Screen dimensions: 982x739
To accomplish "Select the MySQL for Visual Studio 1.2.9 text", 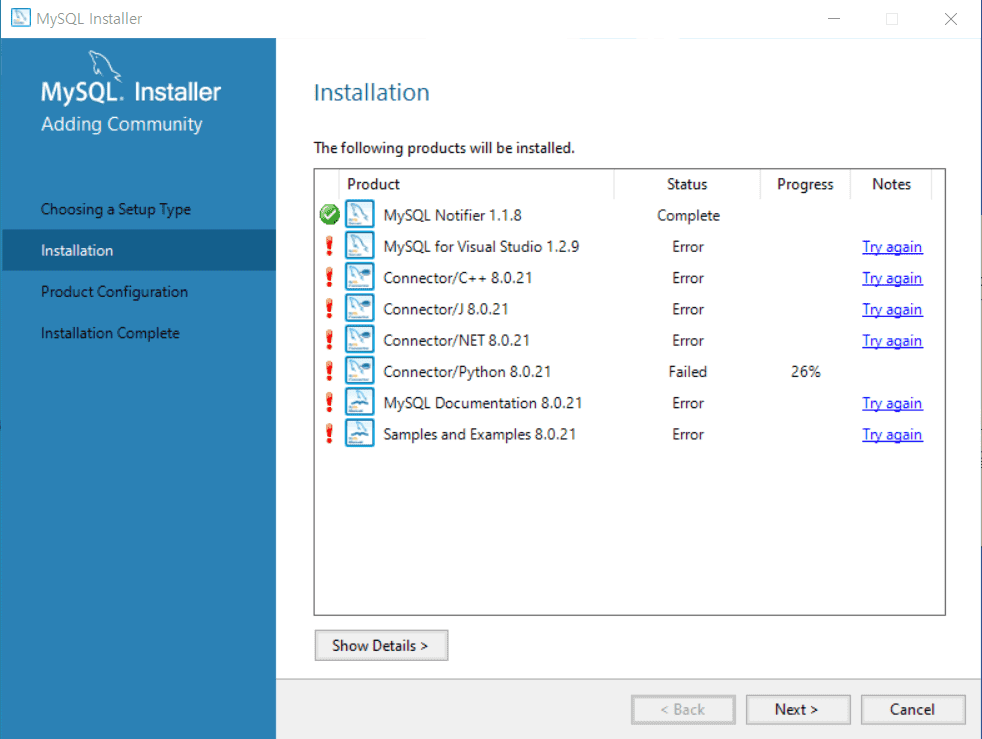I will click(481, 247).
